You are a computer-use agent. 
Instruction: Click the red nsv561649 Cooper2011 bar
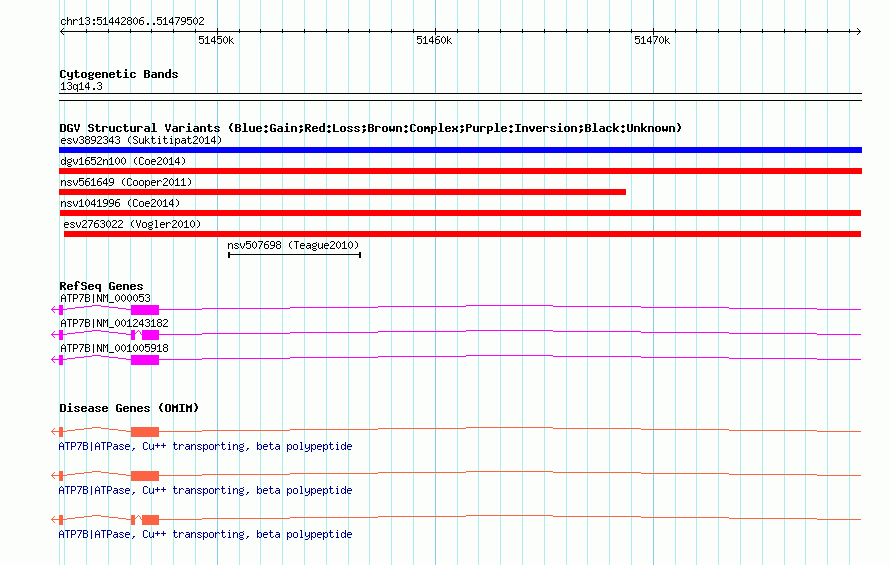342,192
